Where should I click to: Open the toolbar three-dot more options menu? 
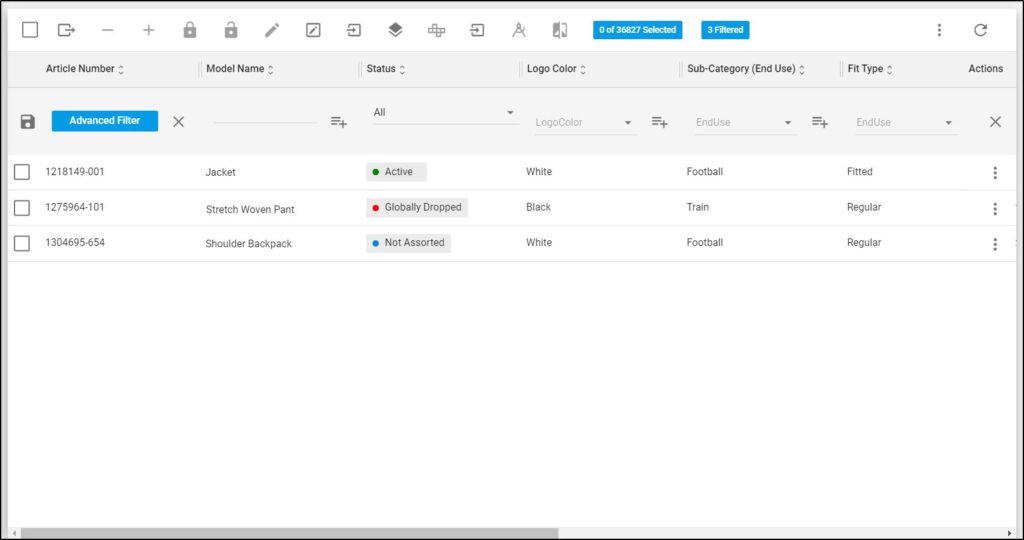pos(939,30)
